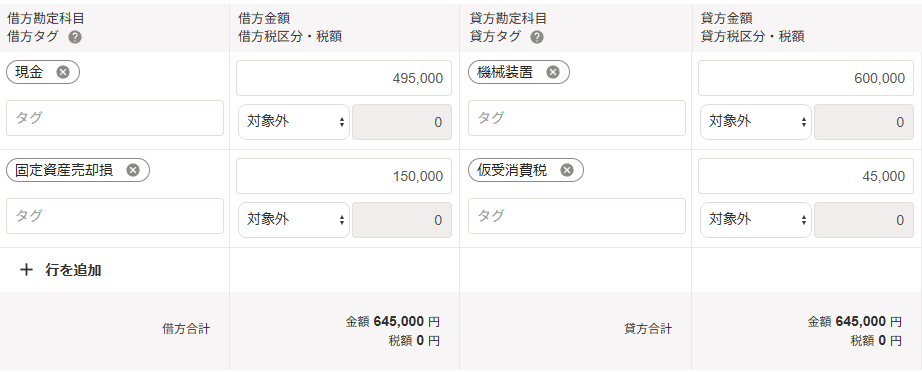Viewport: 922px width, 372px height.
Task: Remove the 仮受消費税 account tag
Action: (567, 170)
